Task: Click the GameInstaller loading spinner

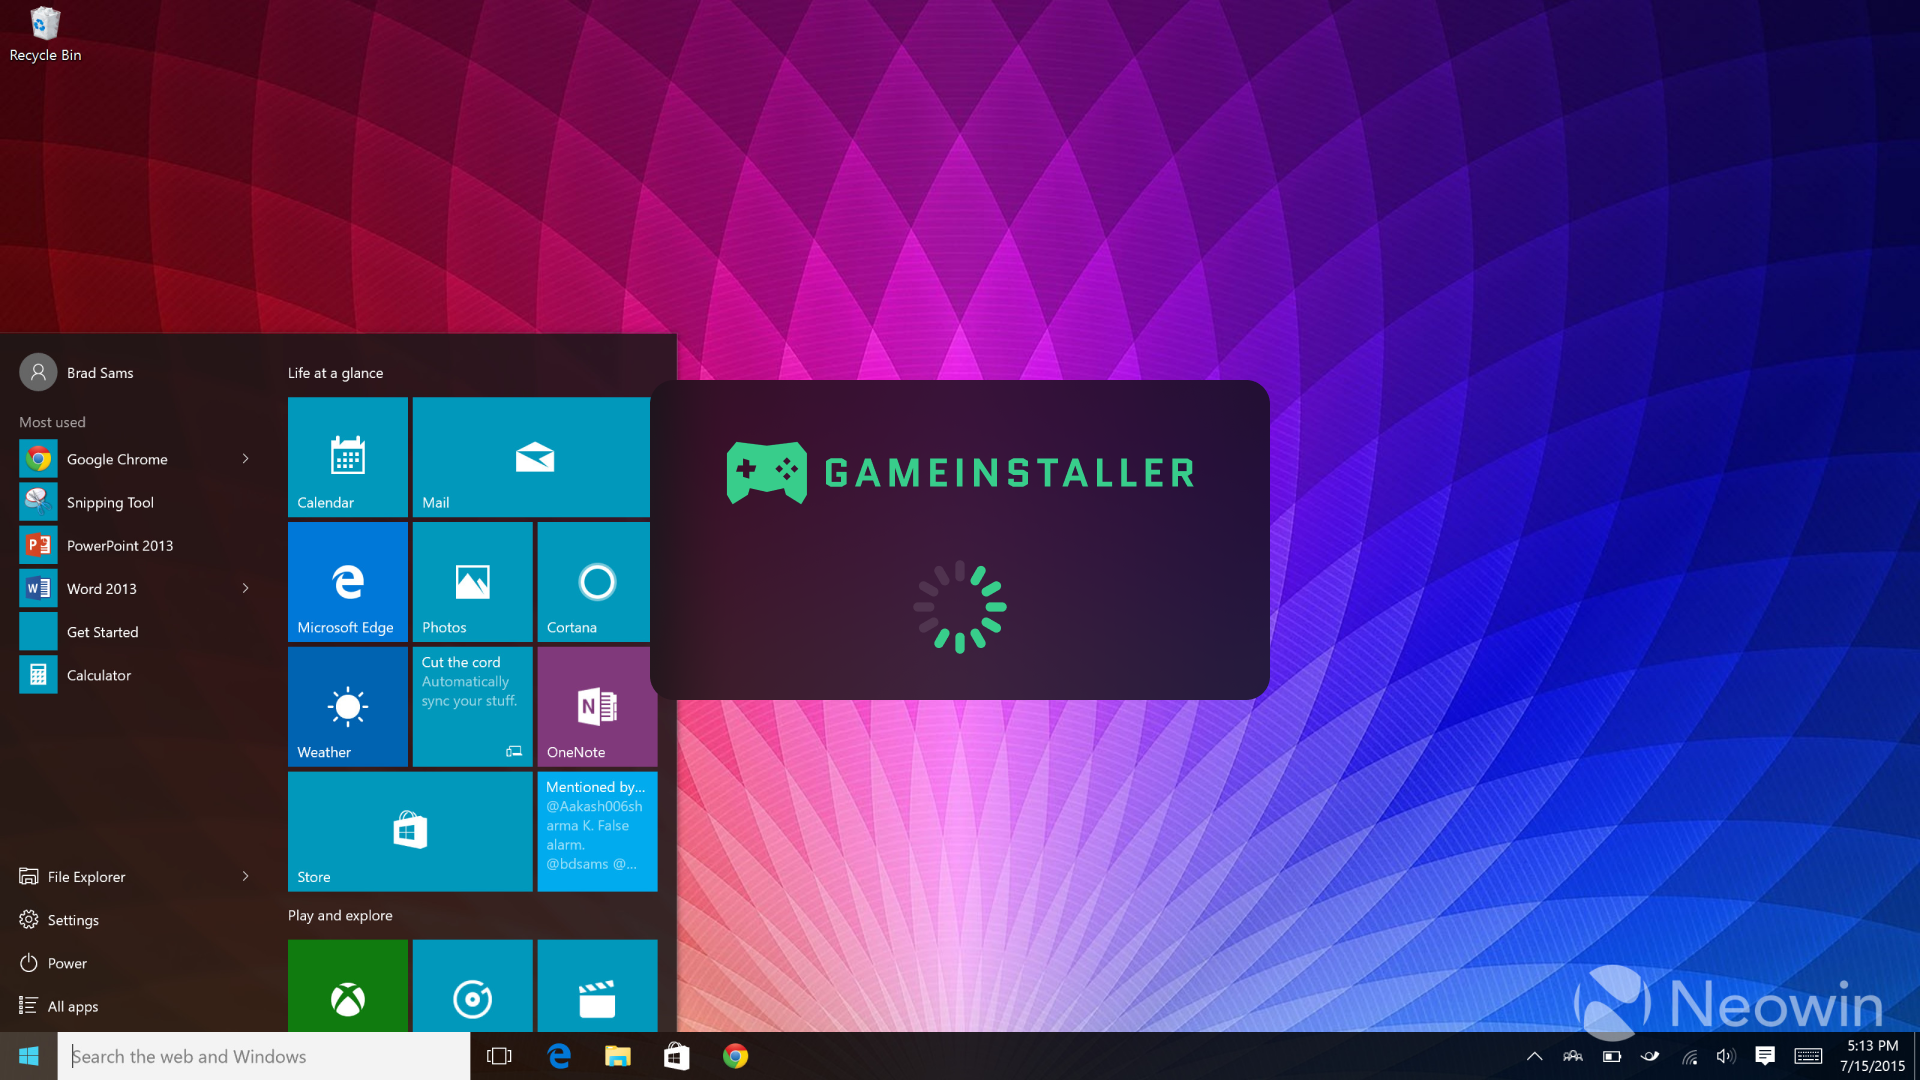Action: [960, 607]
